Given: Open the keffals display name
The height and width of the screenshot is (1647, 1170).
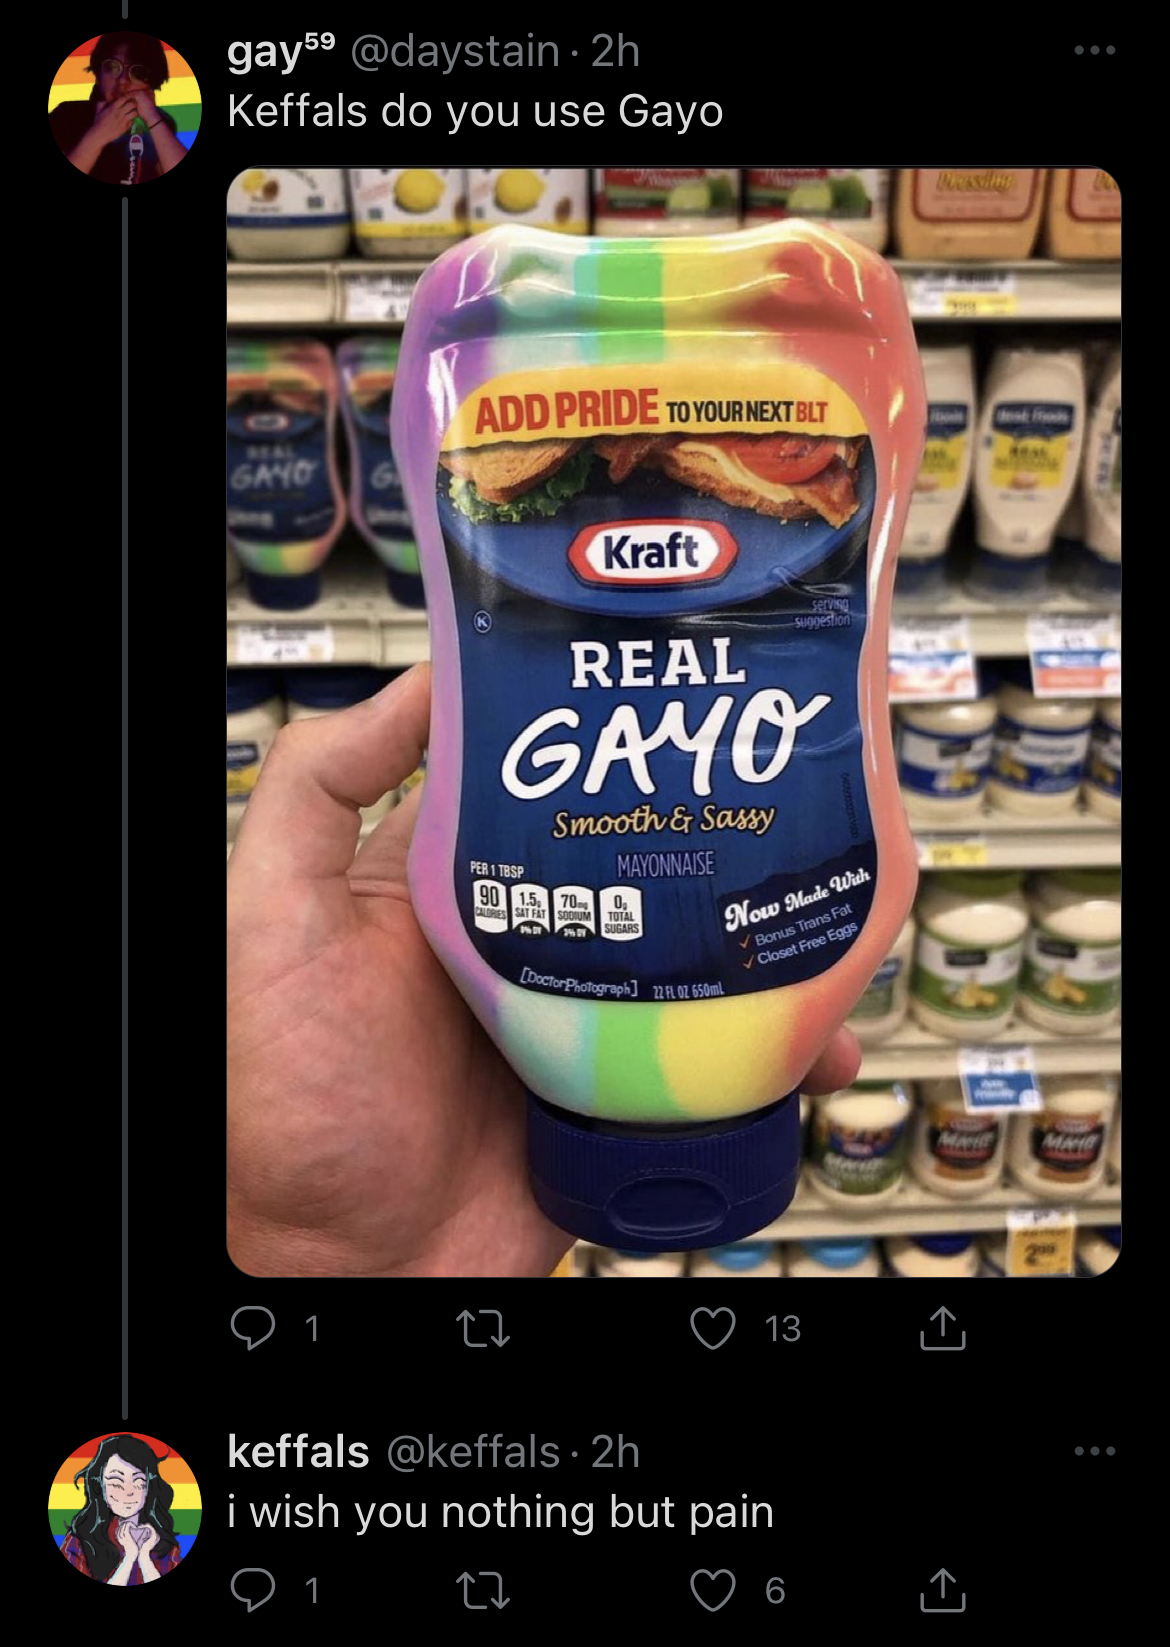Looking at the screenshot, I should point(298,1452).
